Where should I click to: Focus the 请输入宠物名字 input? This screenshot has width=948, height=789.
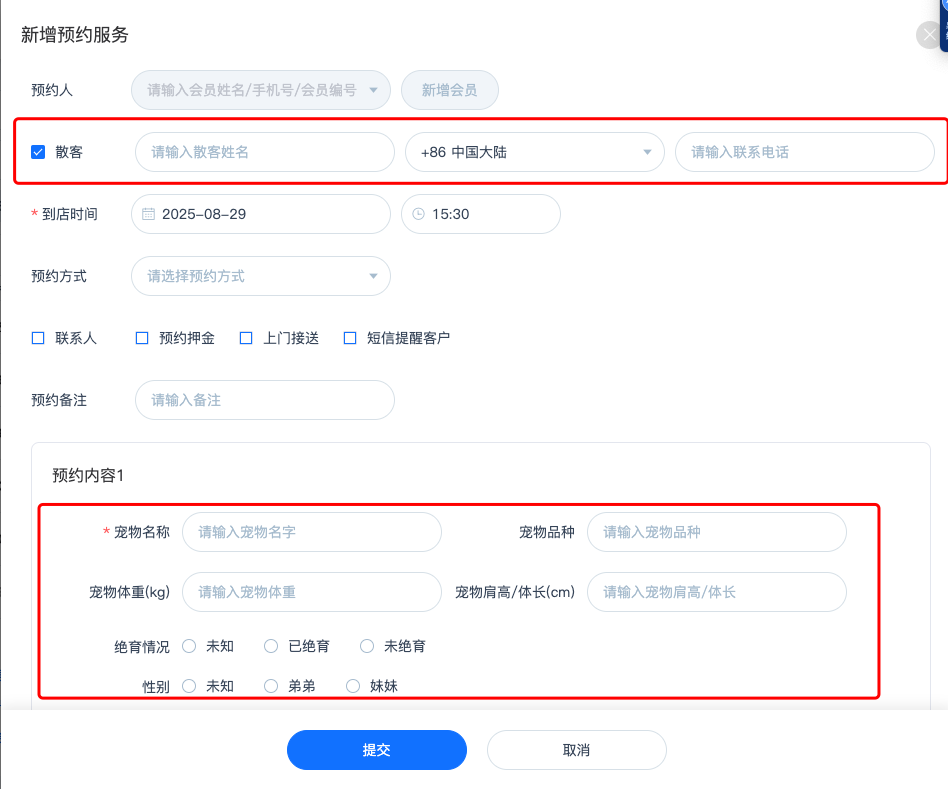[x=312, y=532]
